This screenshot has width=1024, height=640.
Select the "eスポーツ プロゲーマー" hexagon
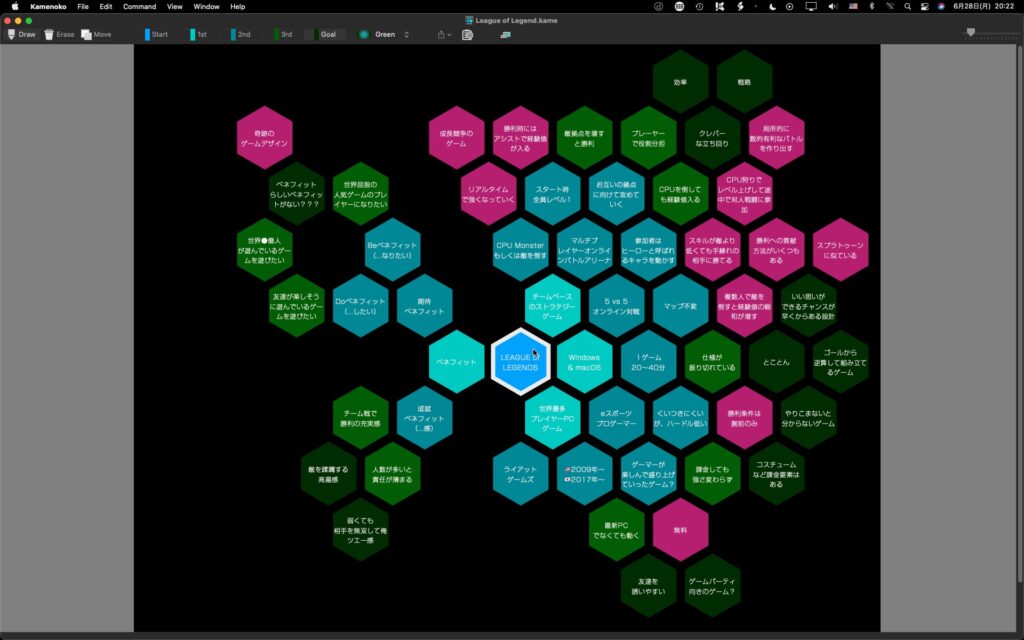616,418
